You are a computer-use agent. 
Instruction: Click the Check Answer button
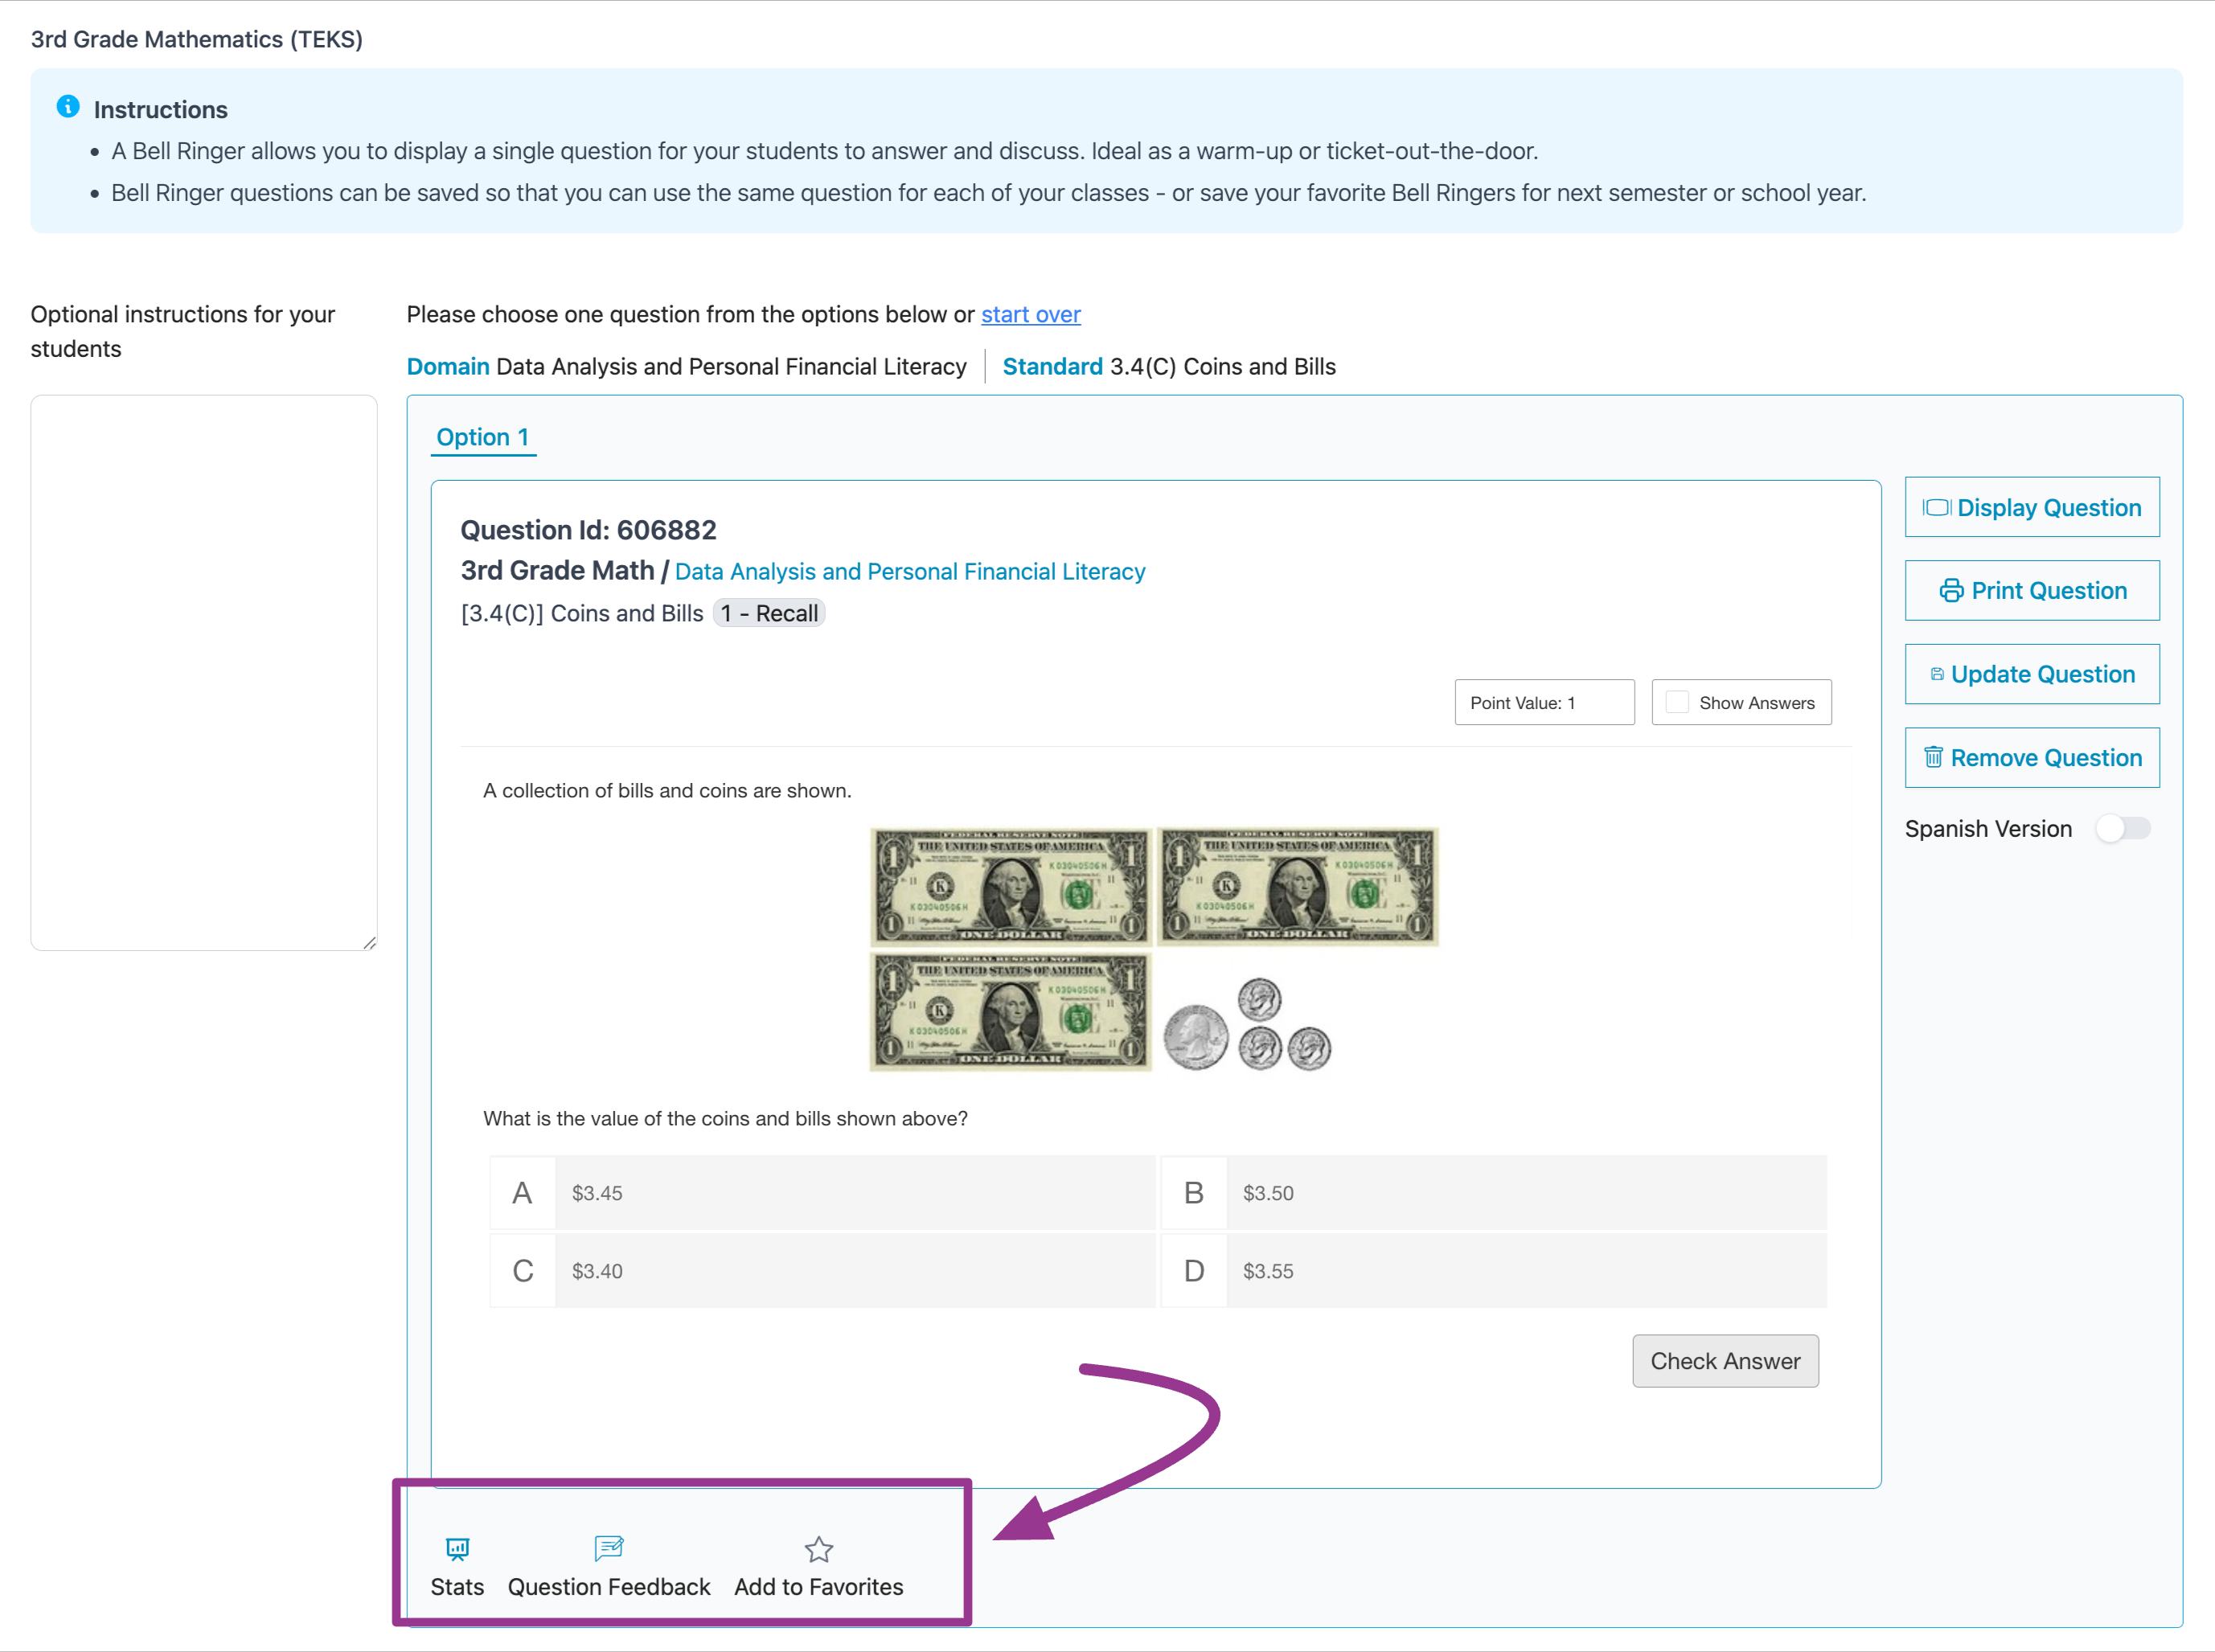1725,1361
